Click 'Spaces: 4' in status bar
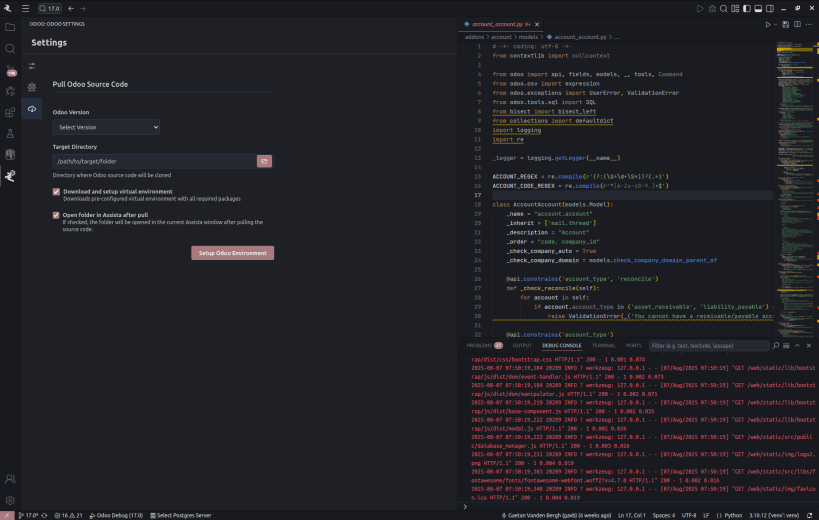The image size is (819, 520). click(663, 515)
